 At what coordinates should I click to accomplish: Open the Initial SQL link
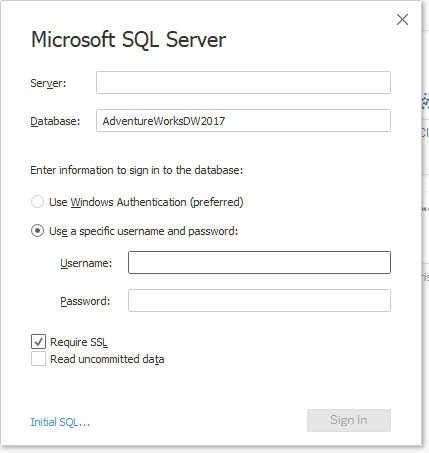(x=60, y=422)
